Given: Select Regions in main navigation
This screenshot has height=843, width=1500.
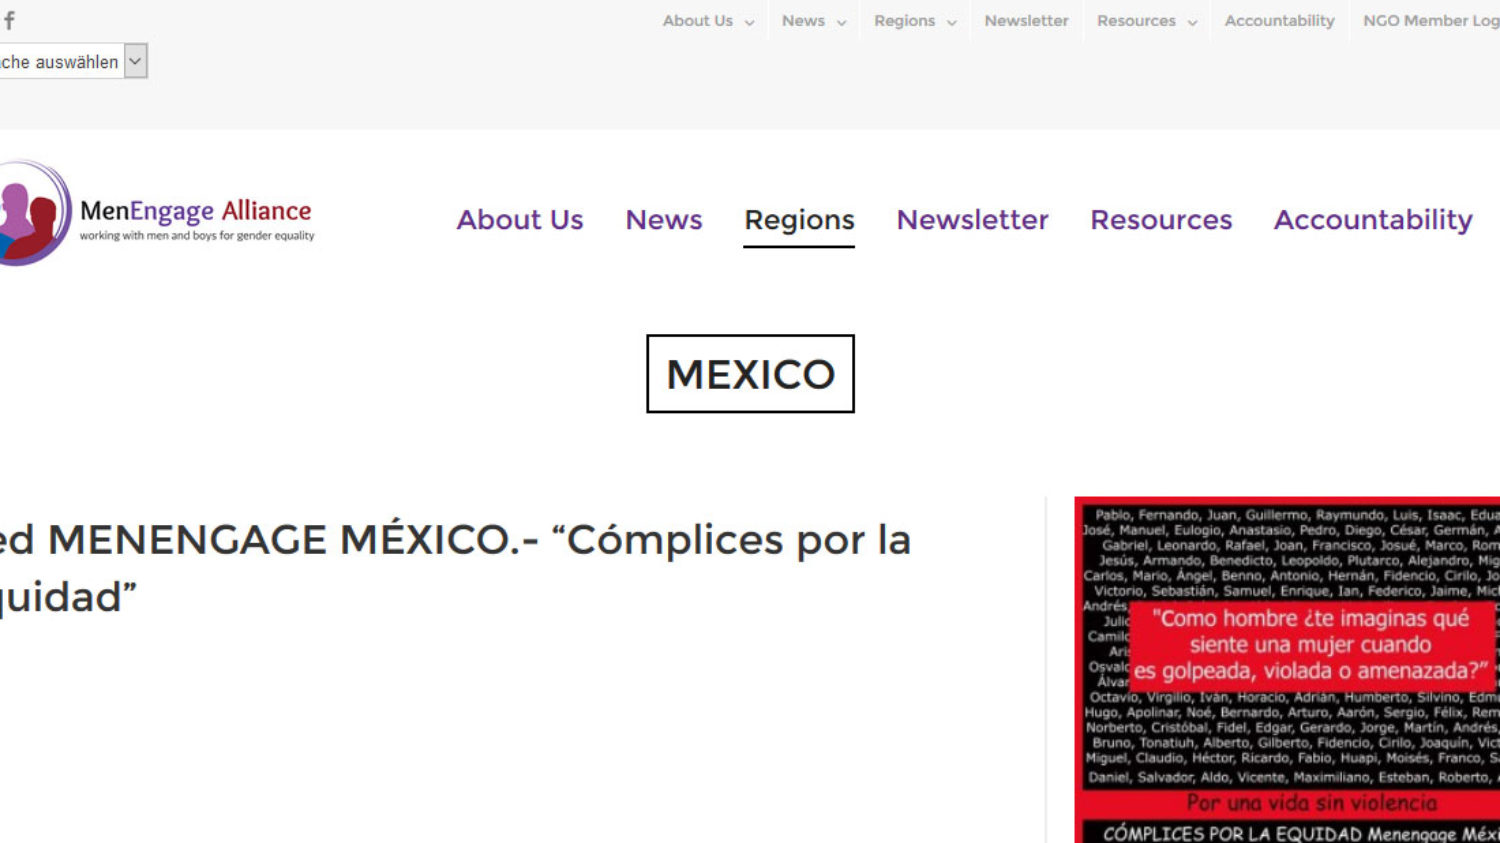Looking at the screenshot, I should [799, 220].
